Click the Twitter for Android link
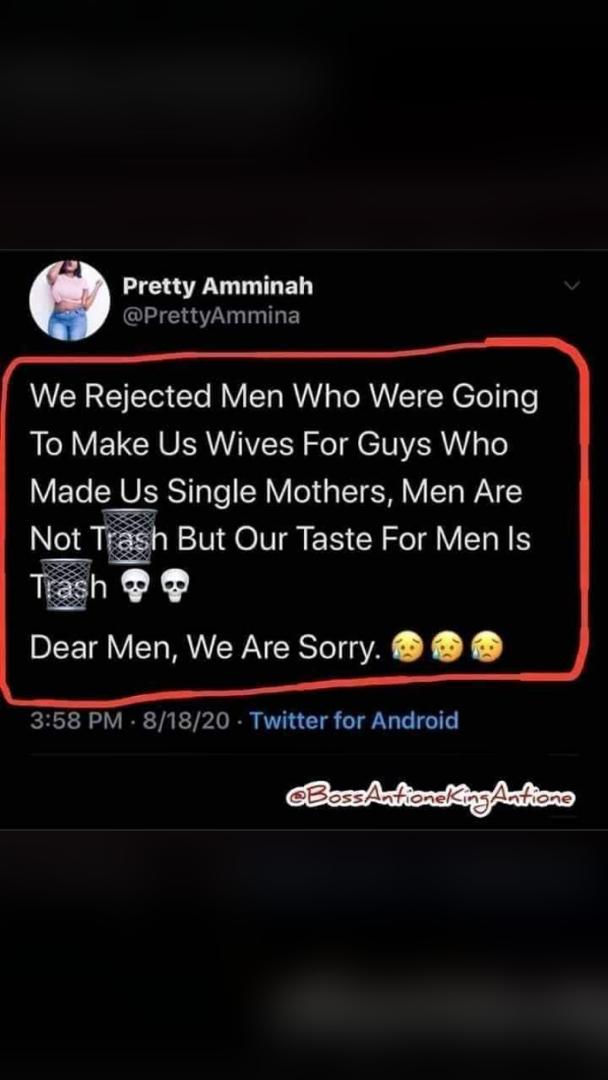 click(x=353, y=720)
